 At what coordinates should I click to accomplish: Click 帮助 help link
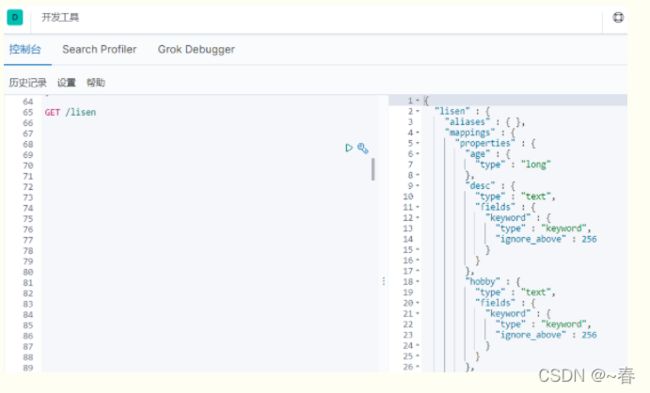[96, 82]
